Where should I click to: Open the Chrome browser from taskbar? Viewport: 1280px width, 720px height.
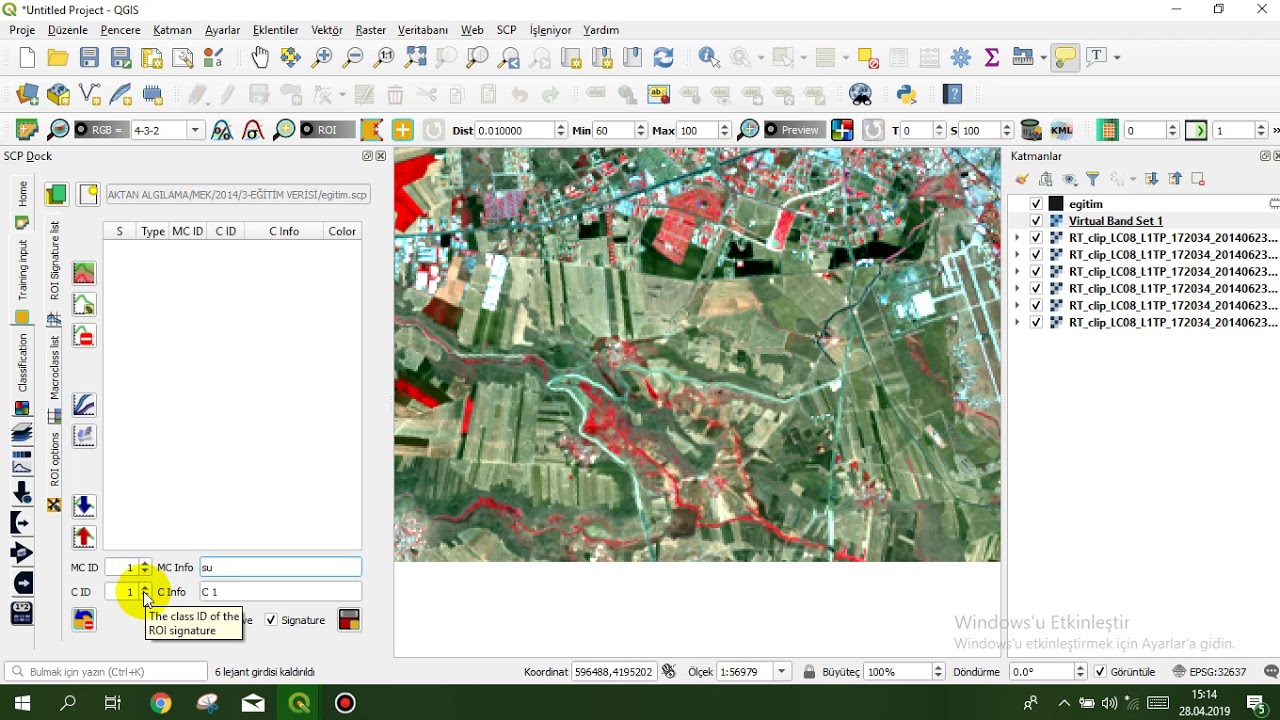pos(160,703)
